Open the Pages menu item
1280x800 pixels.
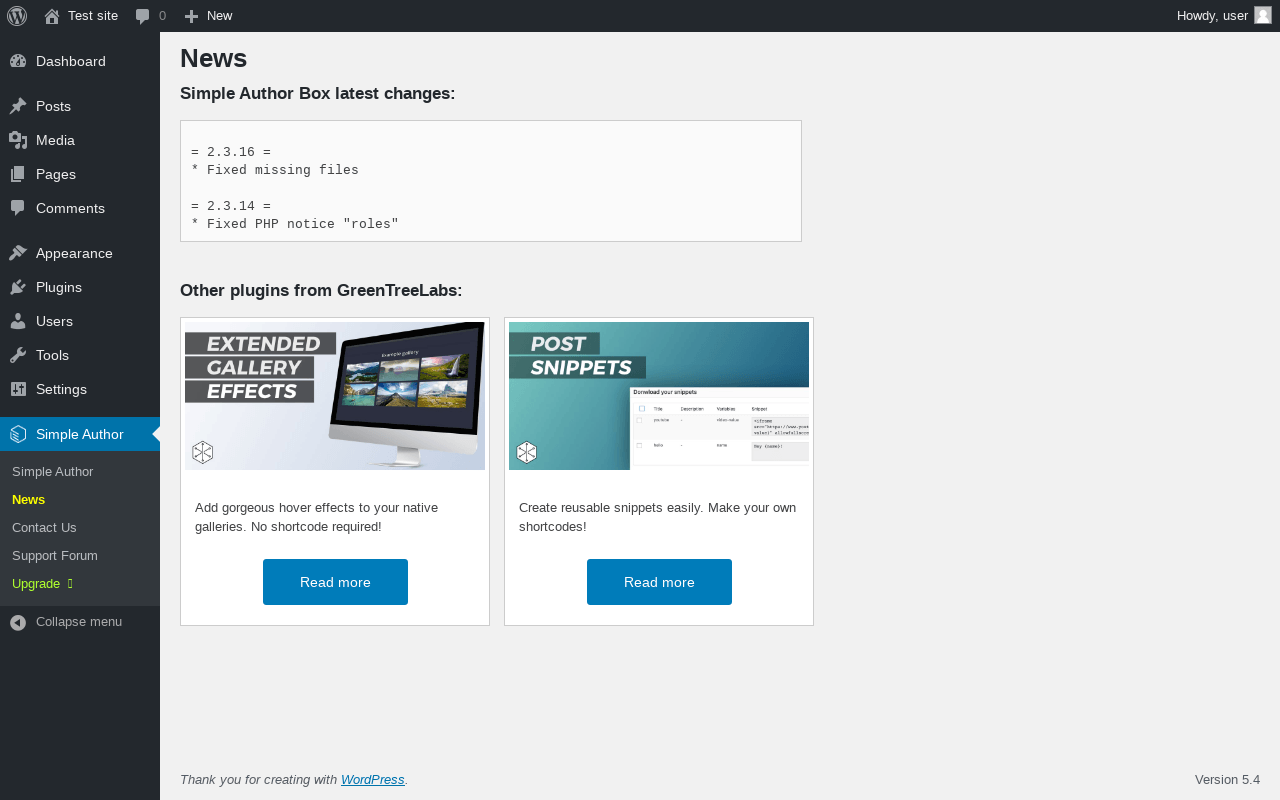coord(80,174)
